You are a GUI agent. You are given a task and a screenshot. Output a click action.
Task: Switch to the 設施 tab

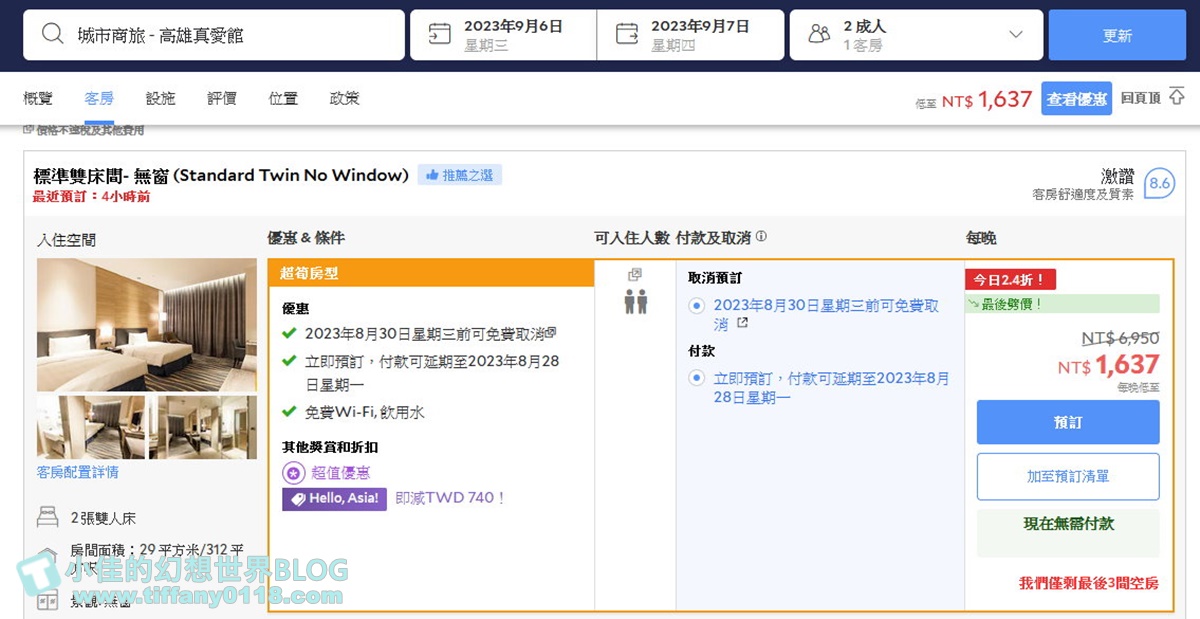(160, 98)
